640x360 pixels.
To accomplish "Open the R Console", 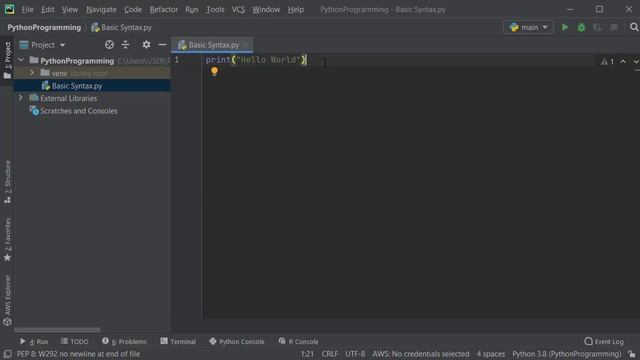I will pos(298,341).
